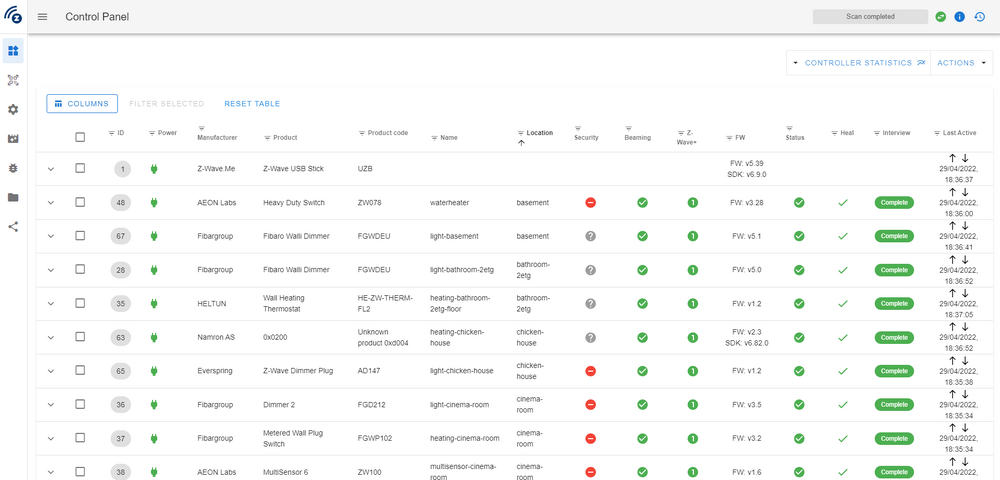Viewport: 1000px width, 480px height.
Task: Open the Smart Start QR scan icon
Action: point(13,80)
